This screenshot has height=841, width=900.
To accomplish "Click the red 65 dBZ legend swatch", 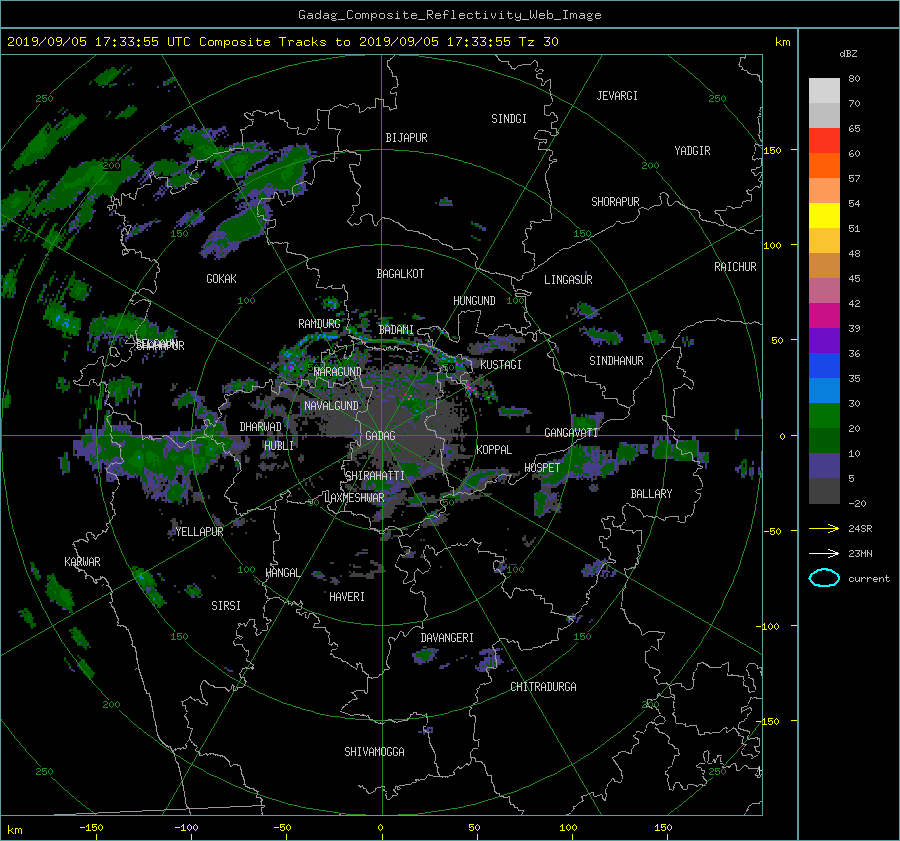I will click(824, 140).
